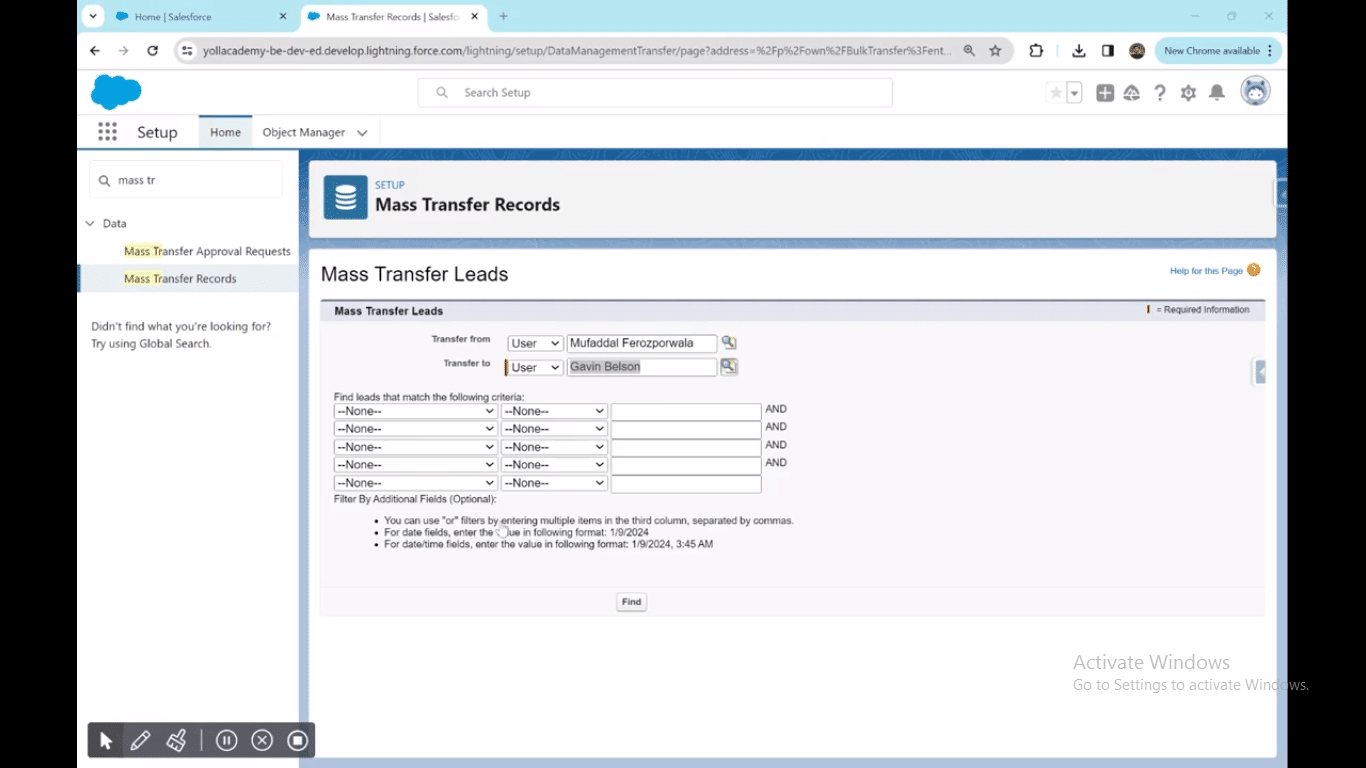Screen dimensions: 1366x768
Task: Open browser downloads icon
Action: (x=1078, y=50)
